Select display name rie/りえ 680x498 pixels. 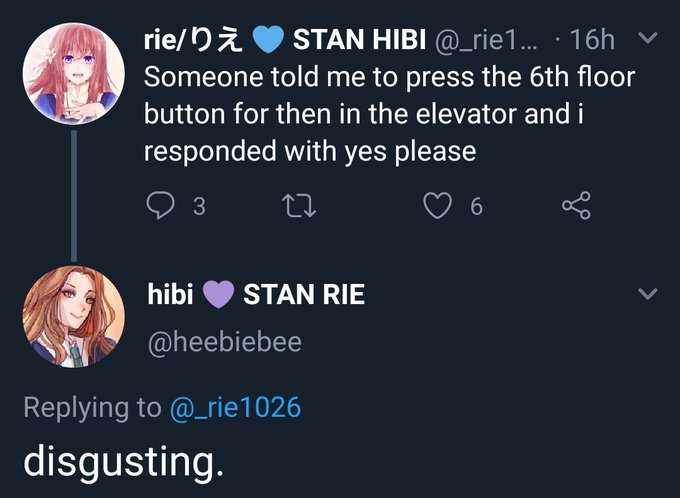(x=193, y=39)
